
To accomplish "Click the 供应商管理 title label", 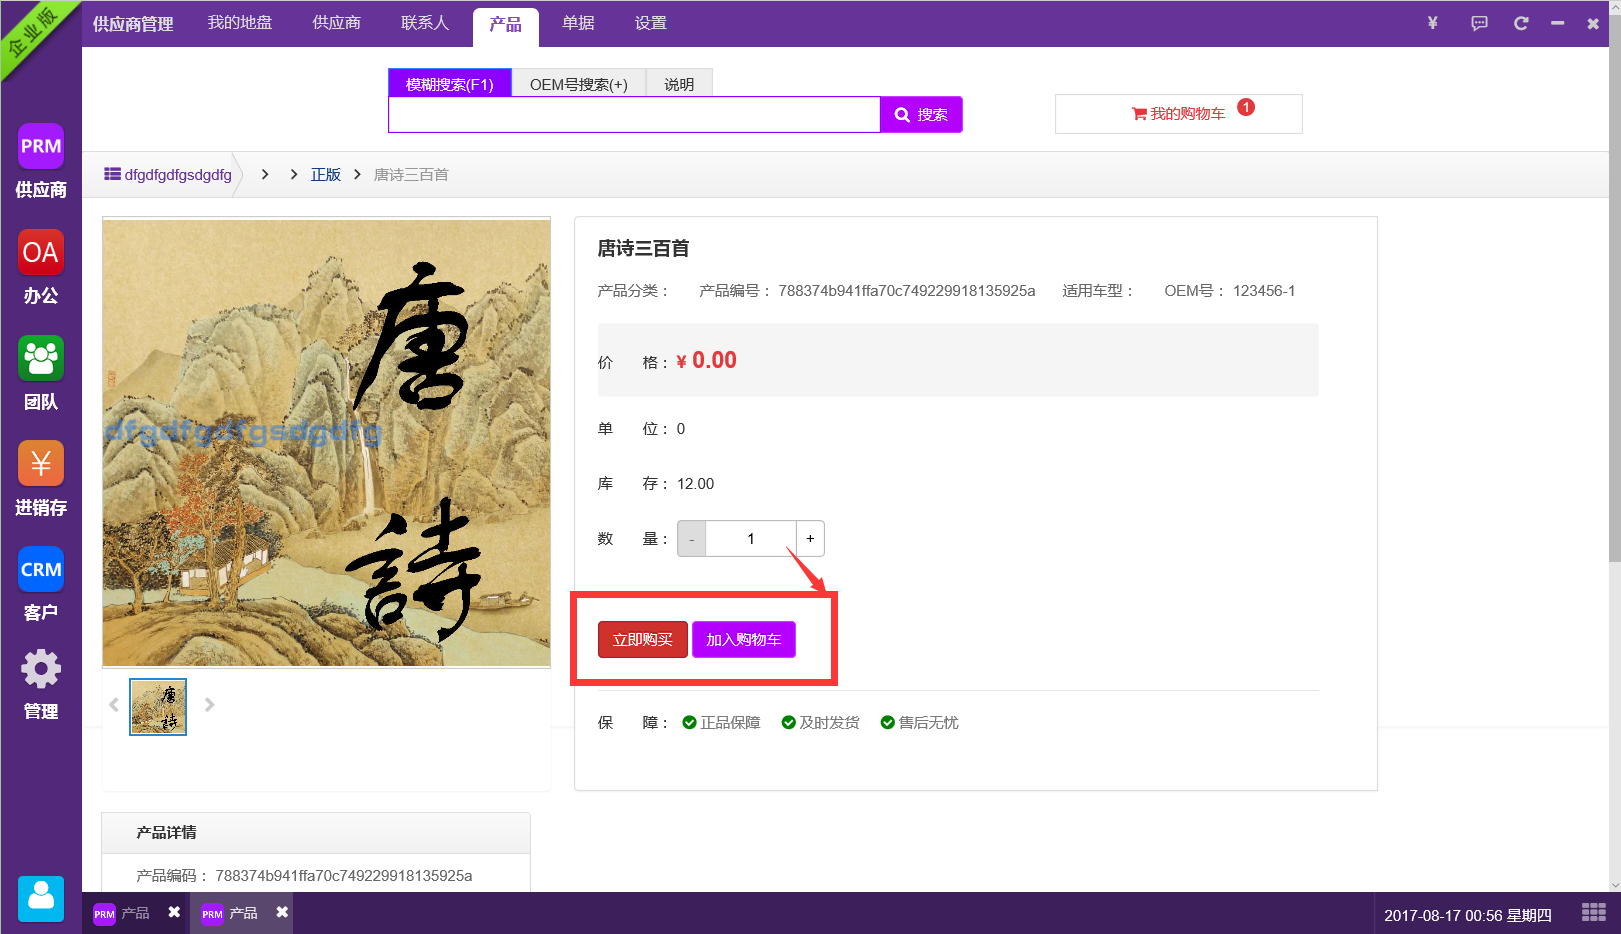I will pos(133,23).
